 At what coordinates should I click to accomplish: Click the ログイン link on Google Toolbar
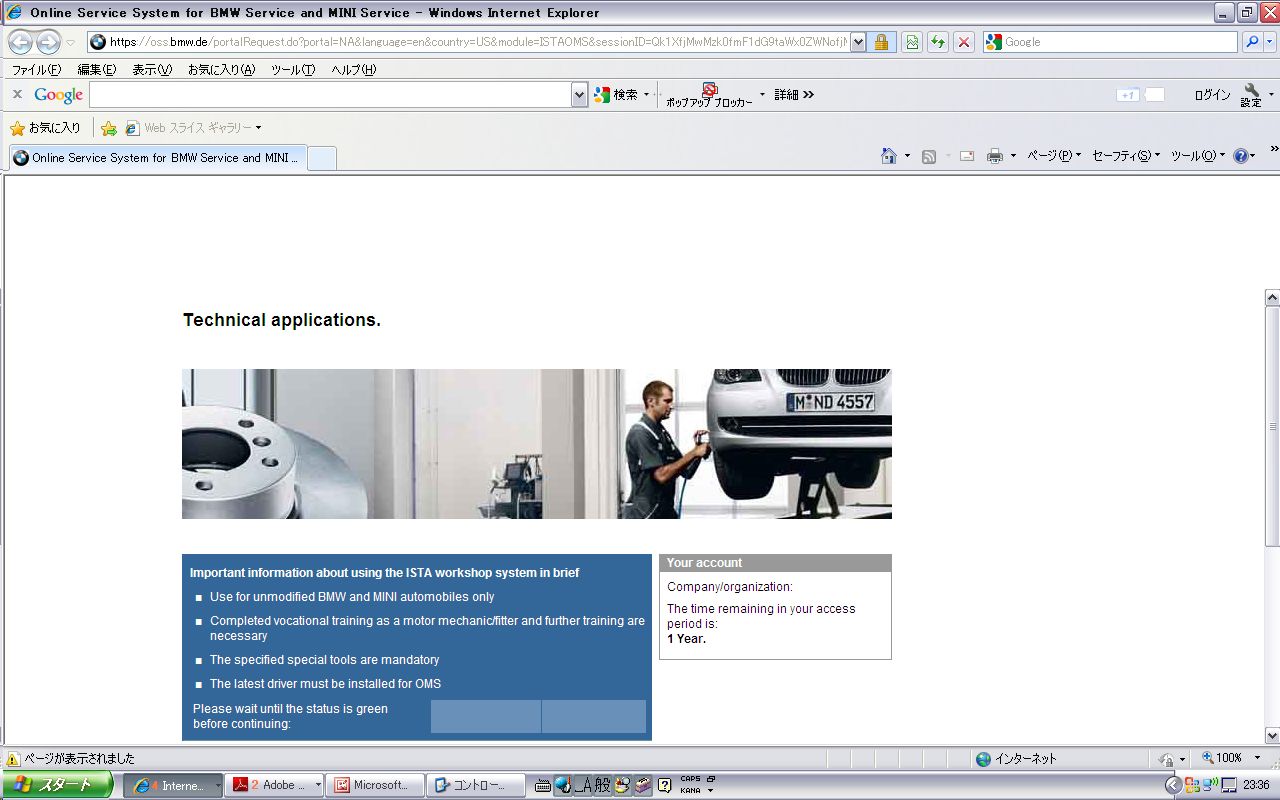click(x=1212, y=95)
